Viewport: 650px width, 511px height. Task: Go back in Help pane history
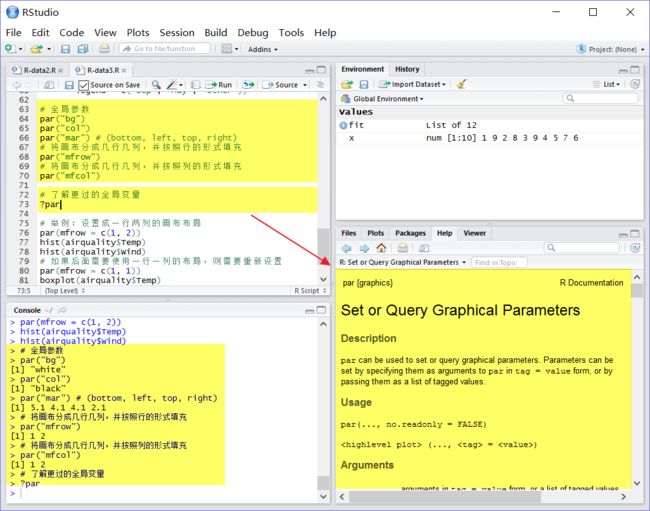click(x=347, y=248)
